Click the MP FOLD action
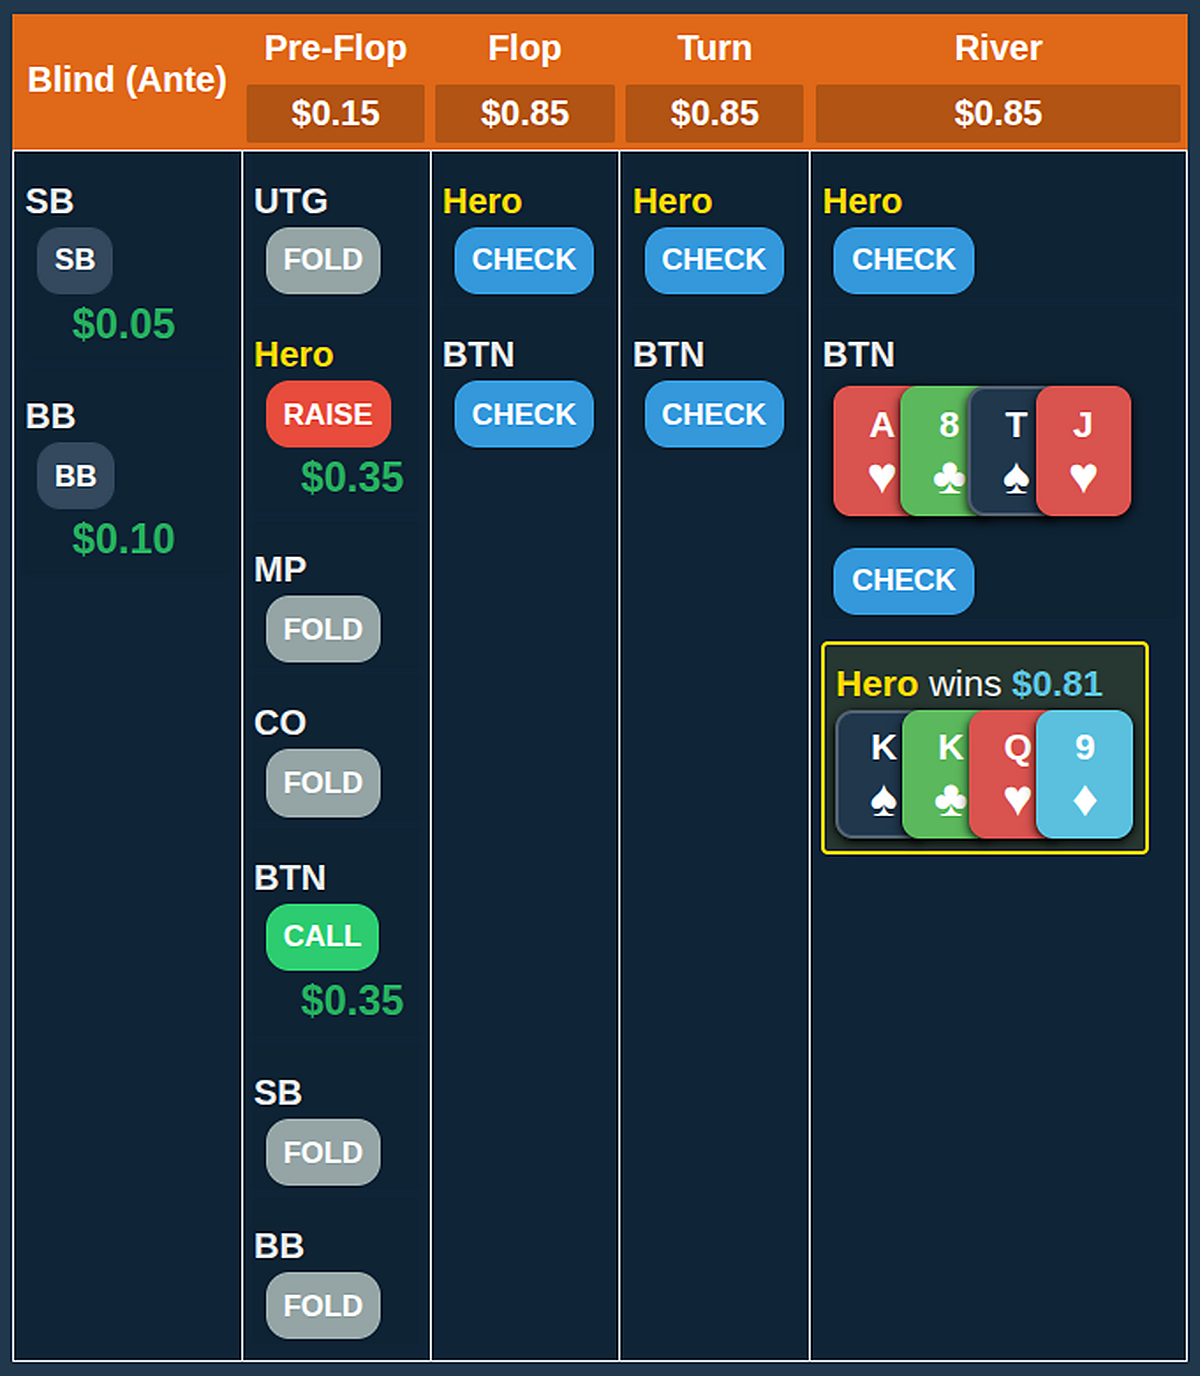The image size is (1200, 1376). [323, 629]
